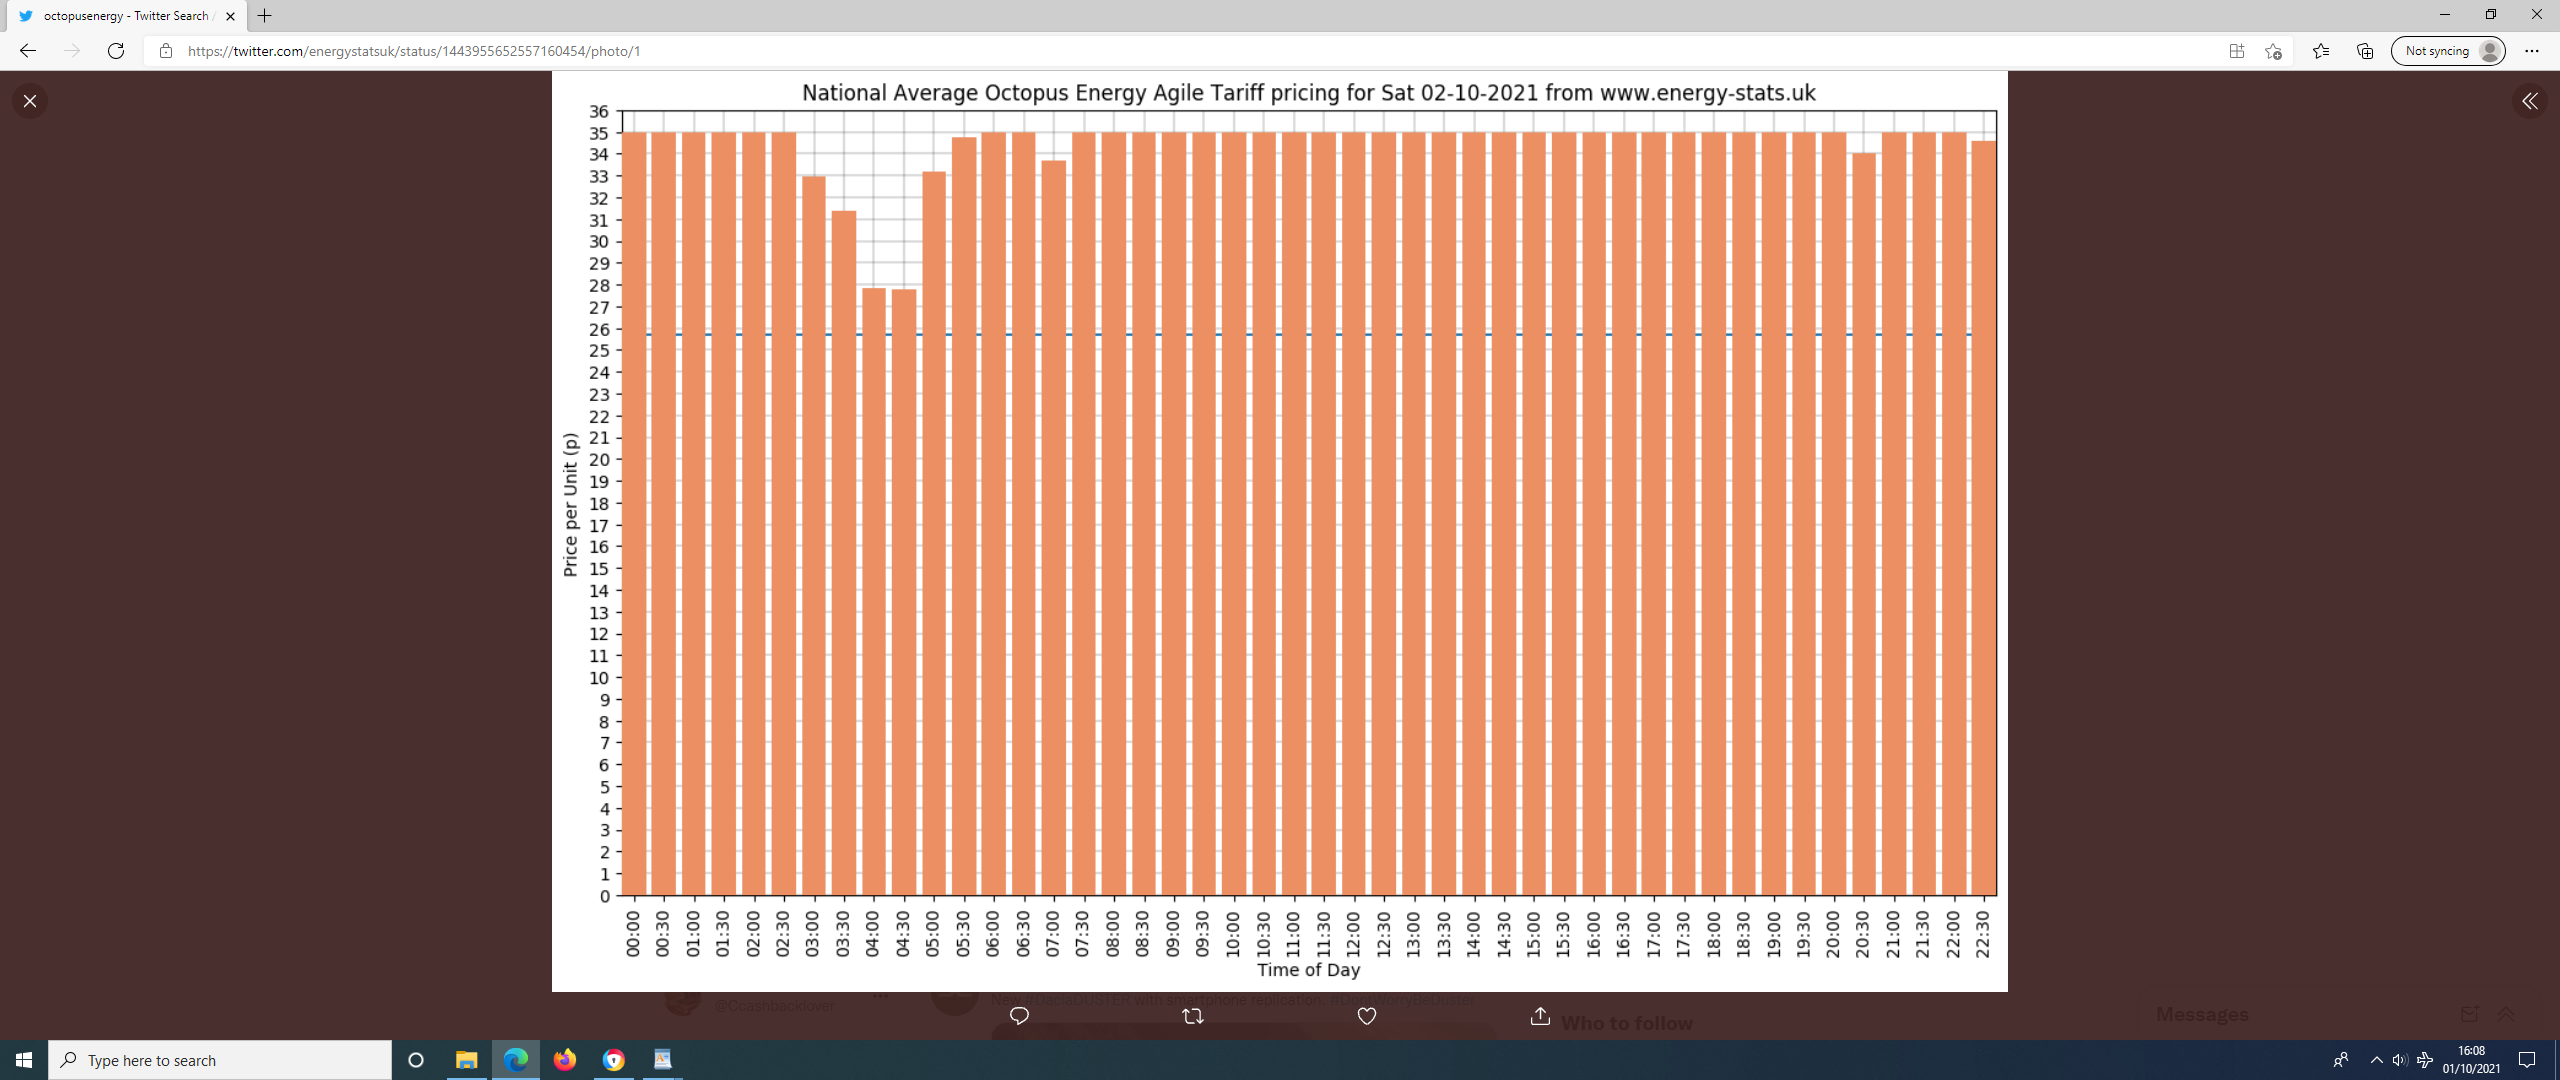The width and height of the screenshot is (2560, 1080).
Task: Share the tweet via share icon
Action: 1540,1016
